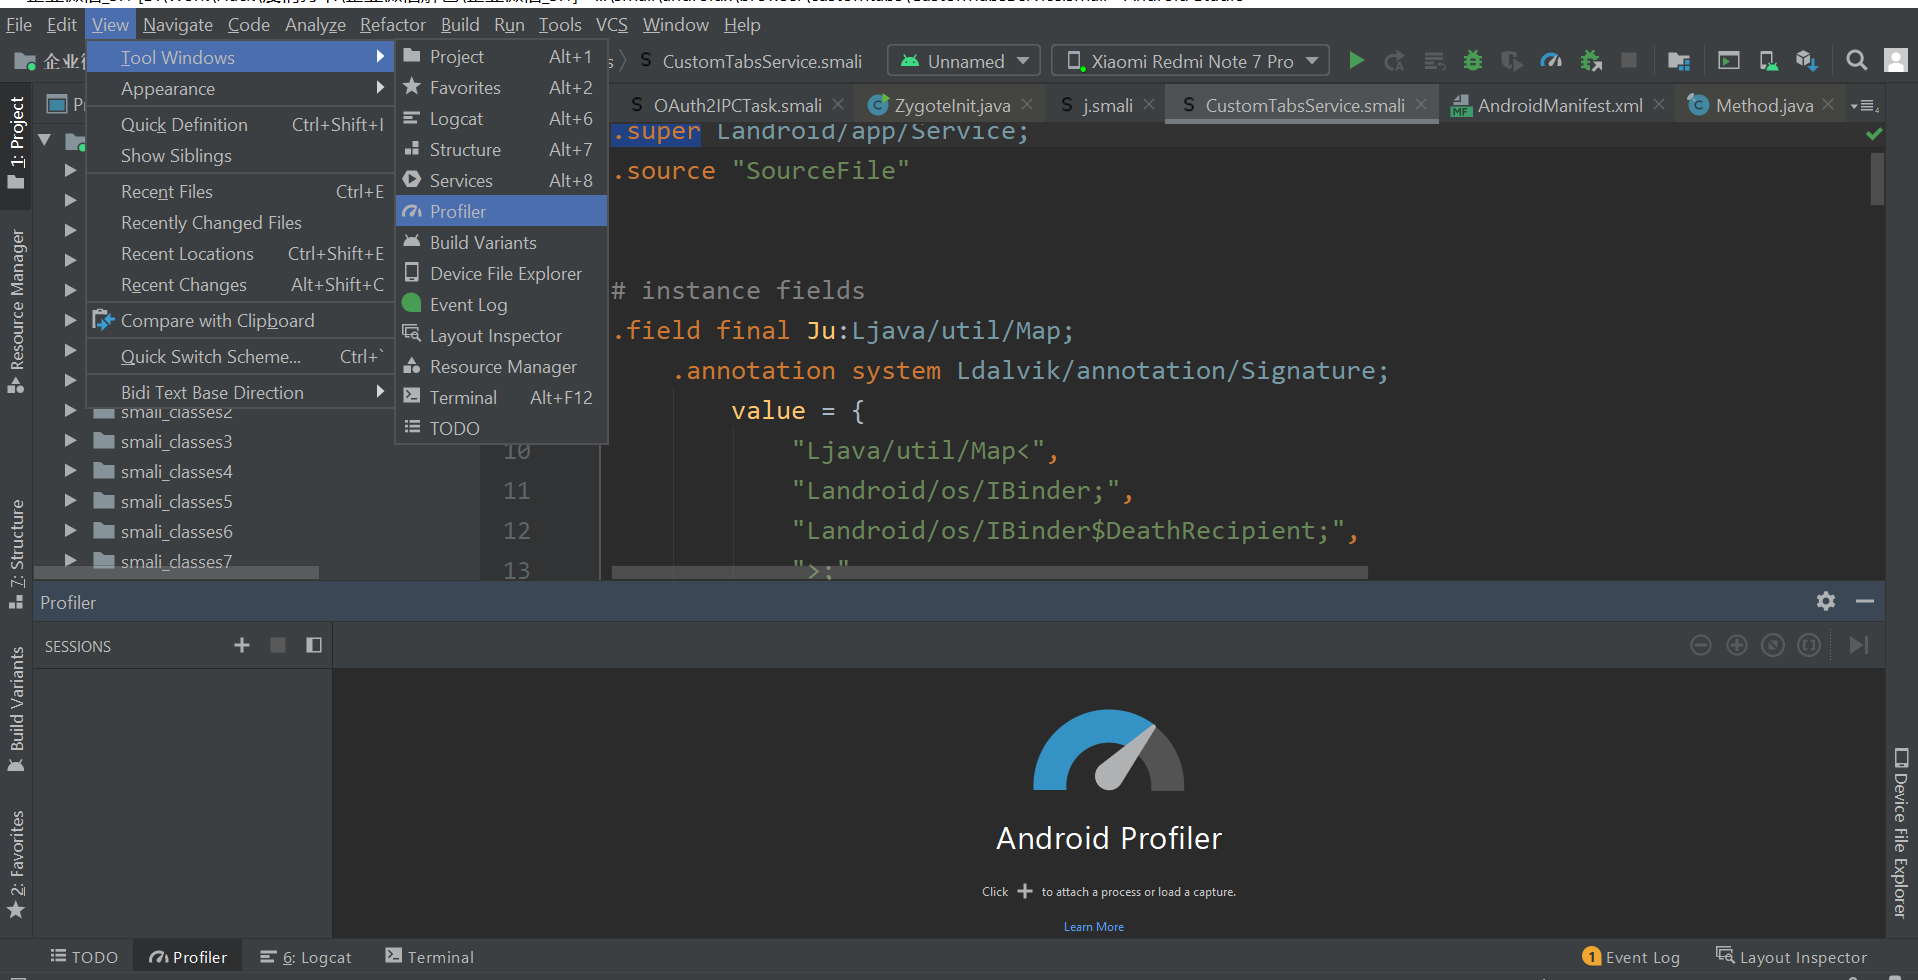
Task: Open Event Log from submenu
Action: click(501, 304)
